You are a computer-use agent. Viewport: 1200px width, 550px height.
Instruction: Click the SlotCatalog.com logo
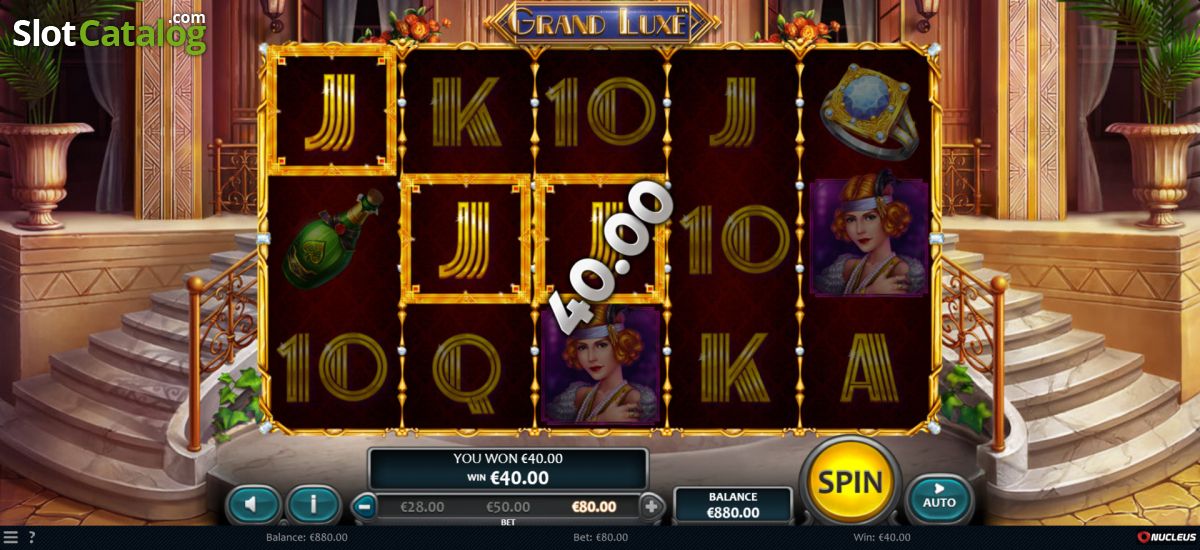point(108,33)
